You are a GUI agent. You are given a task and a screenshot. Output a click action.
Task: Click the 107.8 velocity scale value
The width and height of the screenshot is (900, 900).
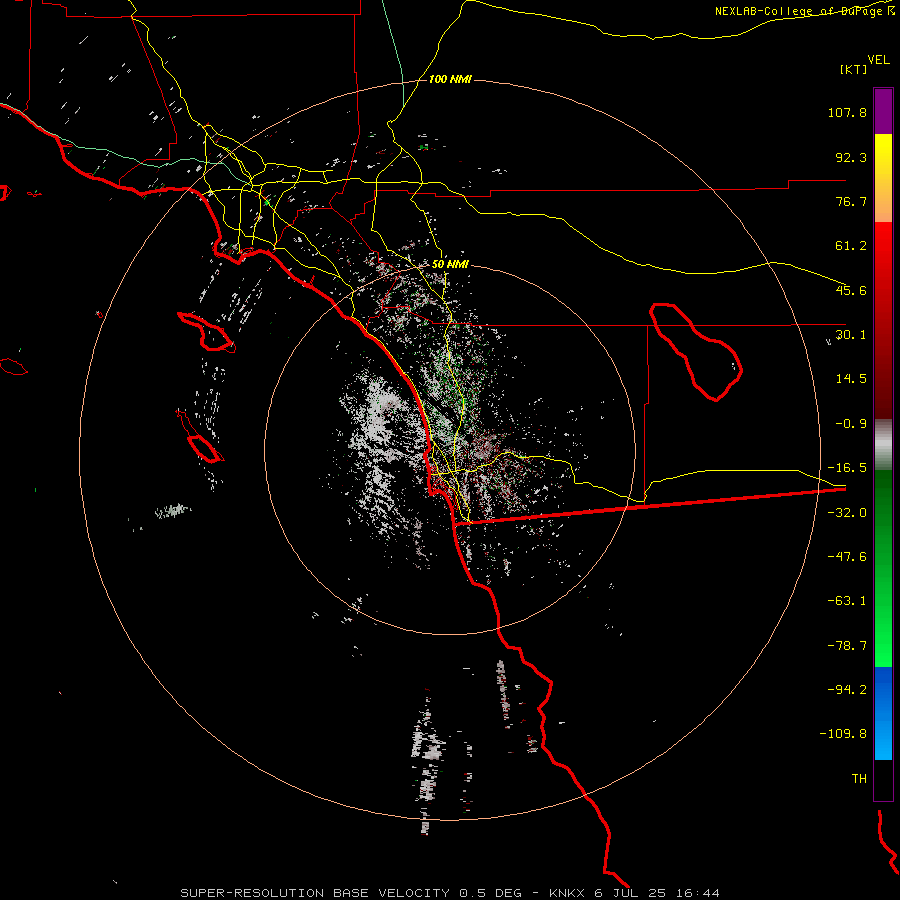pyautogui.click(x=847, y=112)
